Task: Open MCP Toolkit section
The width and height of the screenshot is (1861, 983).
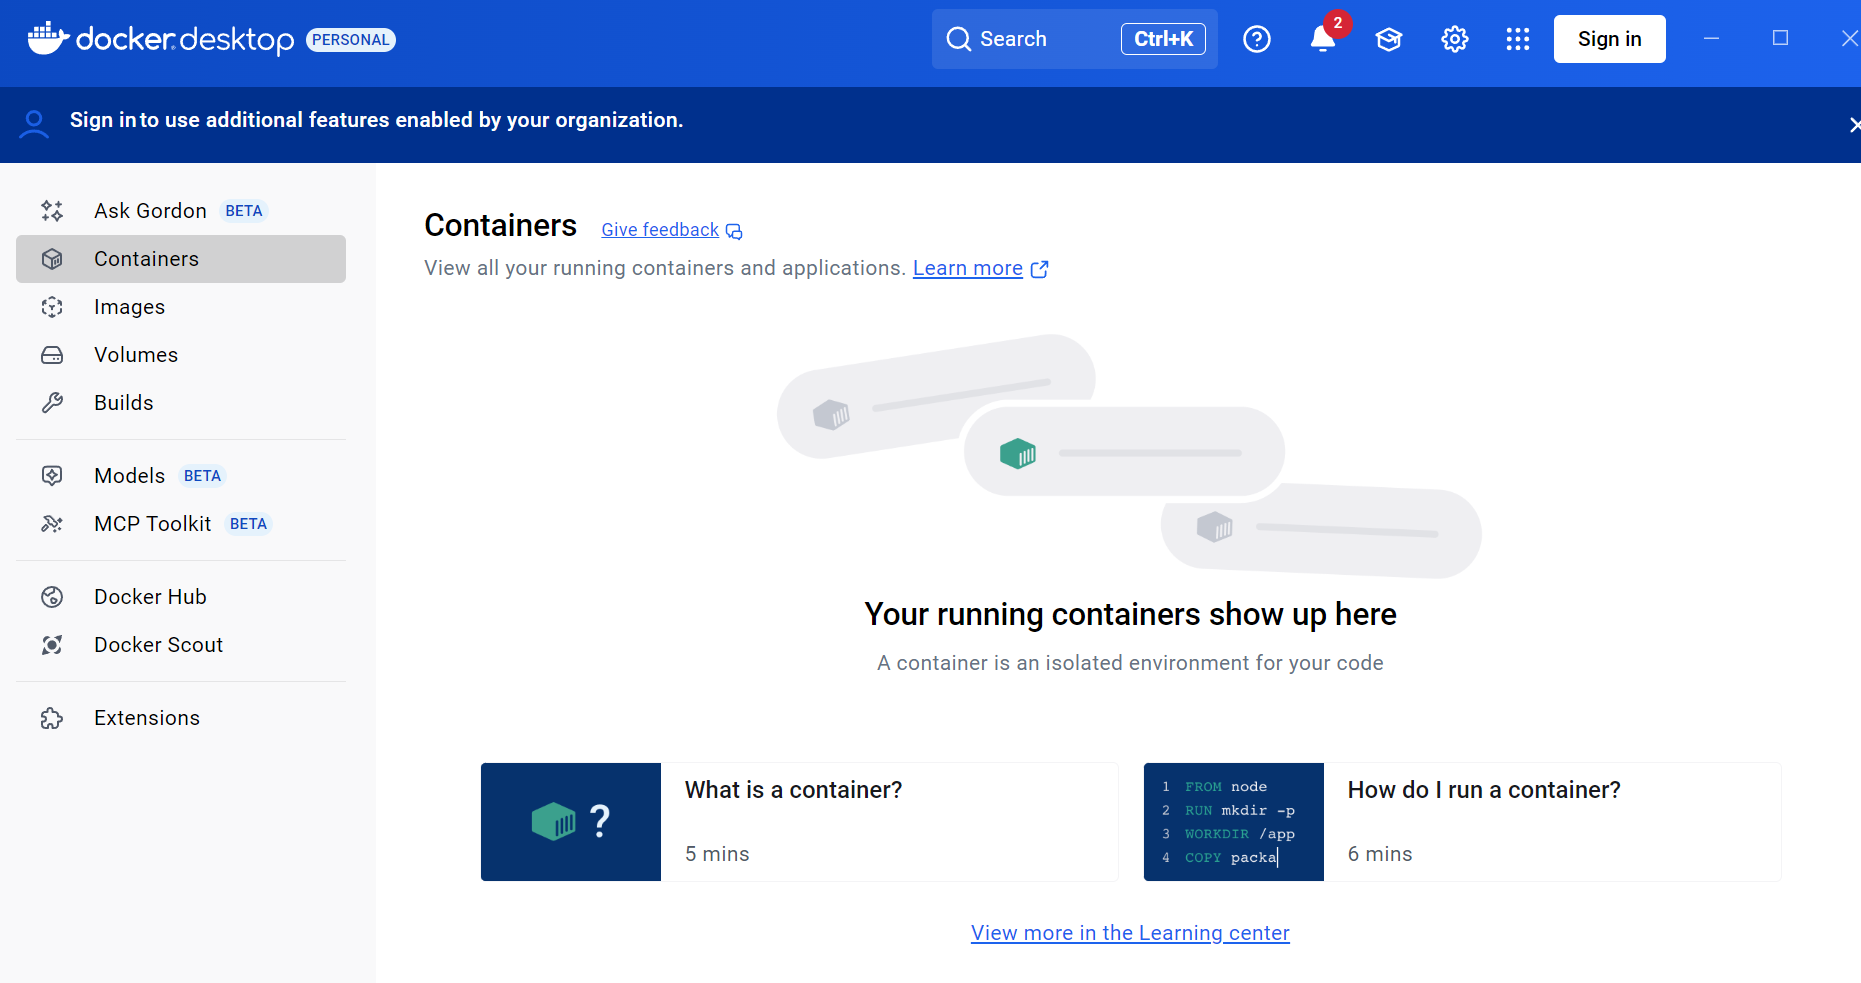Action: (181, 524)
